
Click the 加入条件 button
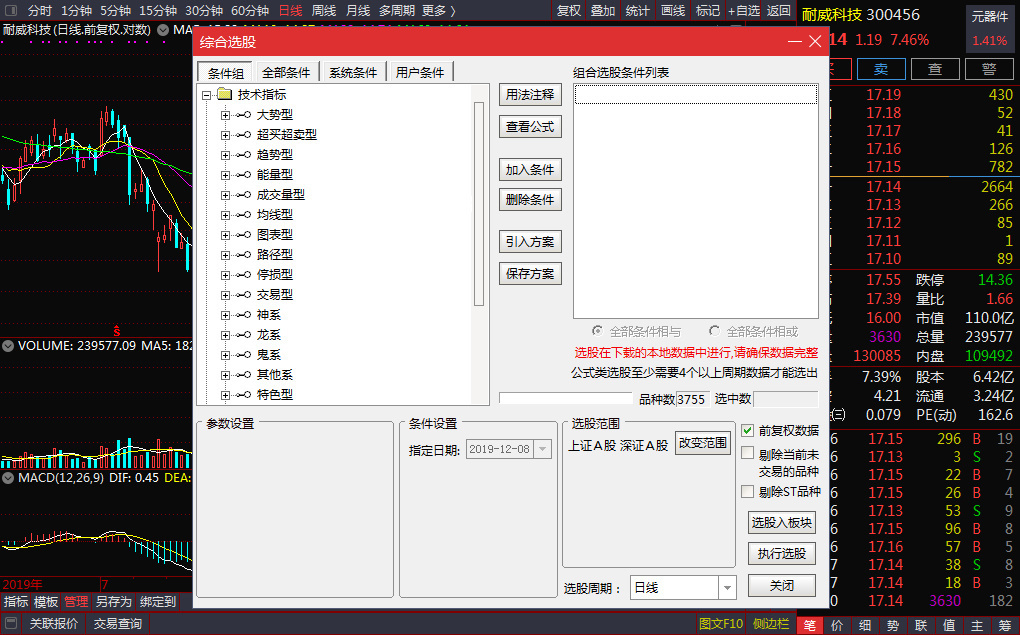(x=530, y=170)
